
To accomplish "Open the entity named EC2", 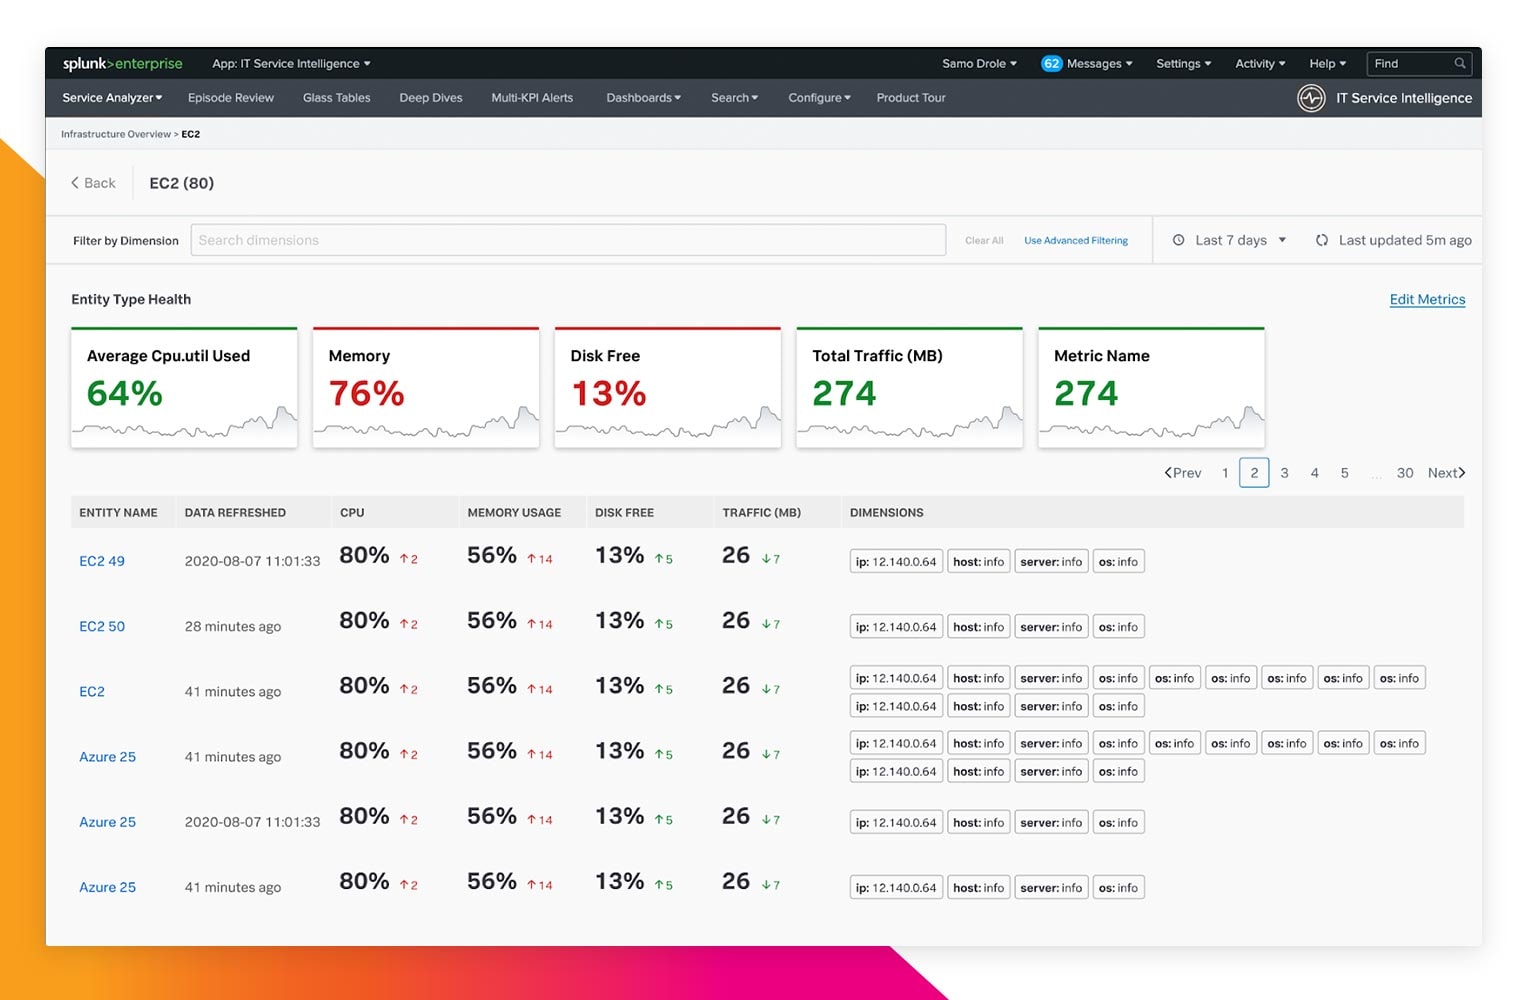I will [92, 691].
